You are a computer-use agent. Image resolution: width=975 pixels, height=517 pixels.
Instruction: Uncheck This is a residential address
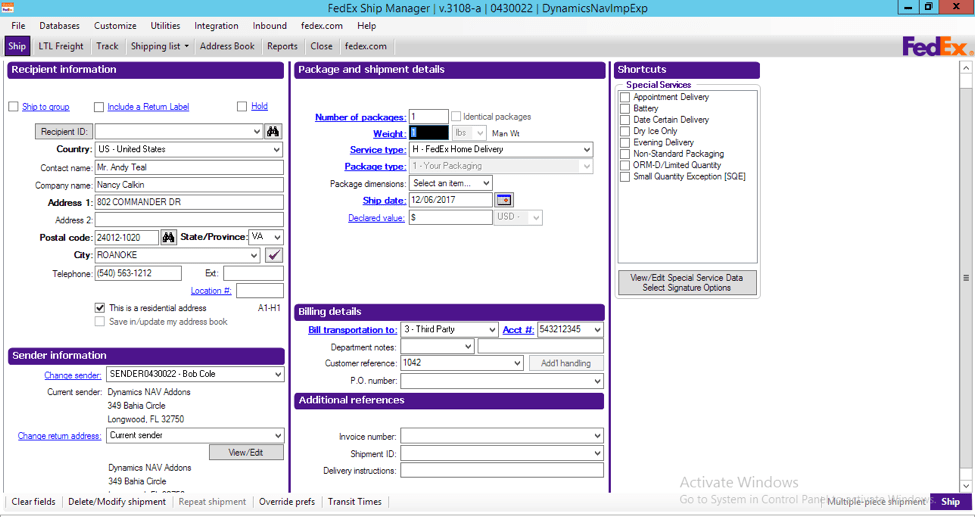tap(99, 308)
